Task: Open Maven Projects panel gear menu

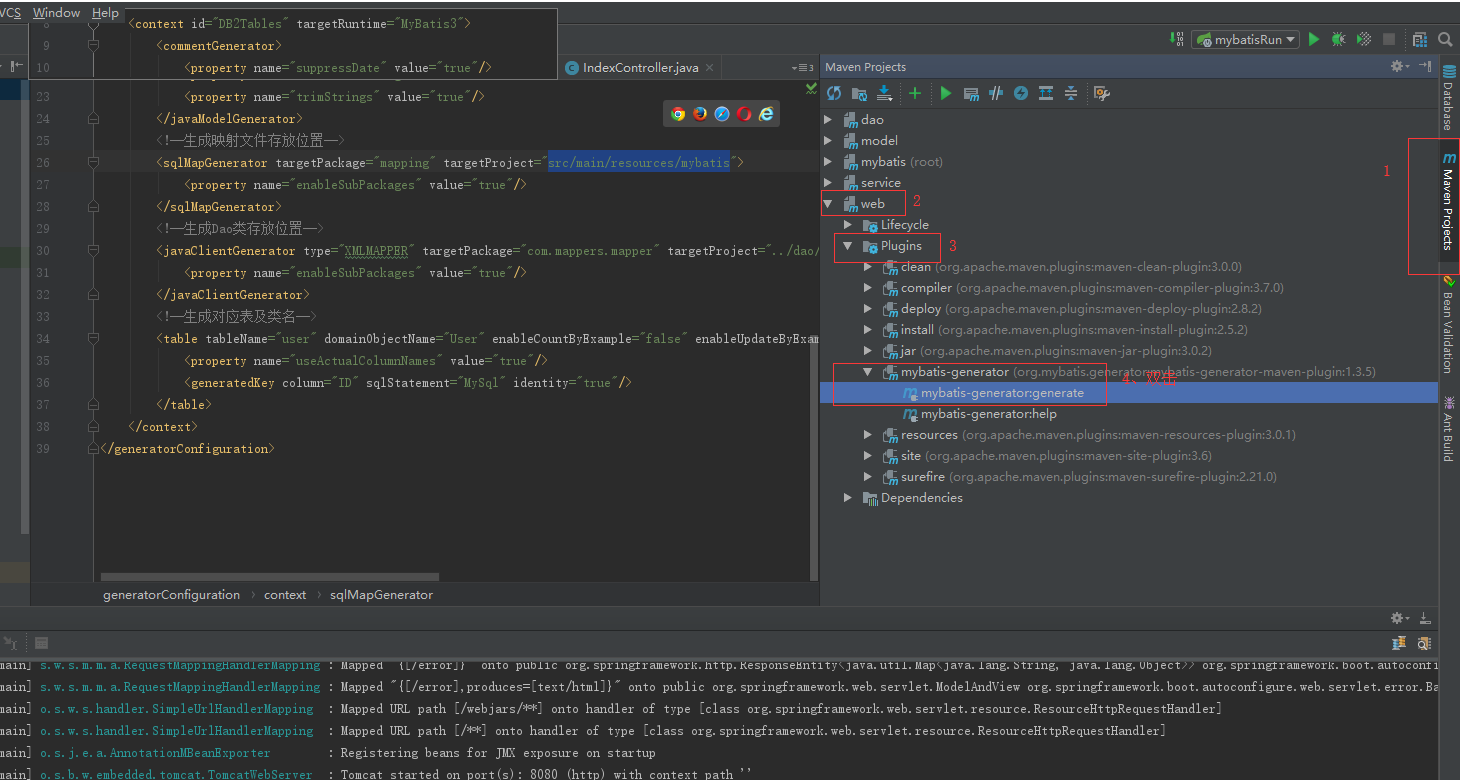Action: (x=1400, y=66)
